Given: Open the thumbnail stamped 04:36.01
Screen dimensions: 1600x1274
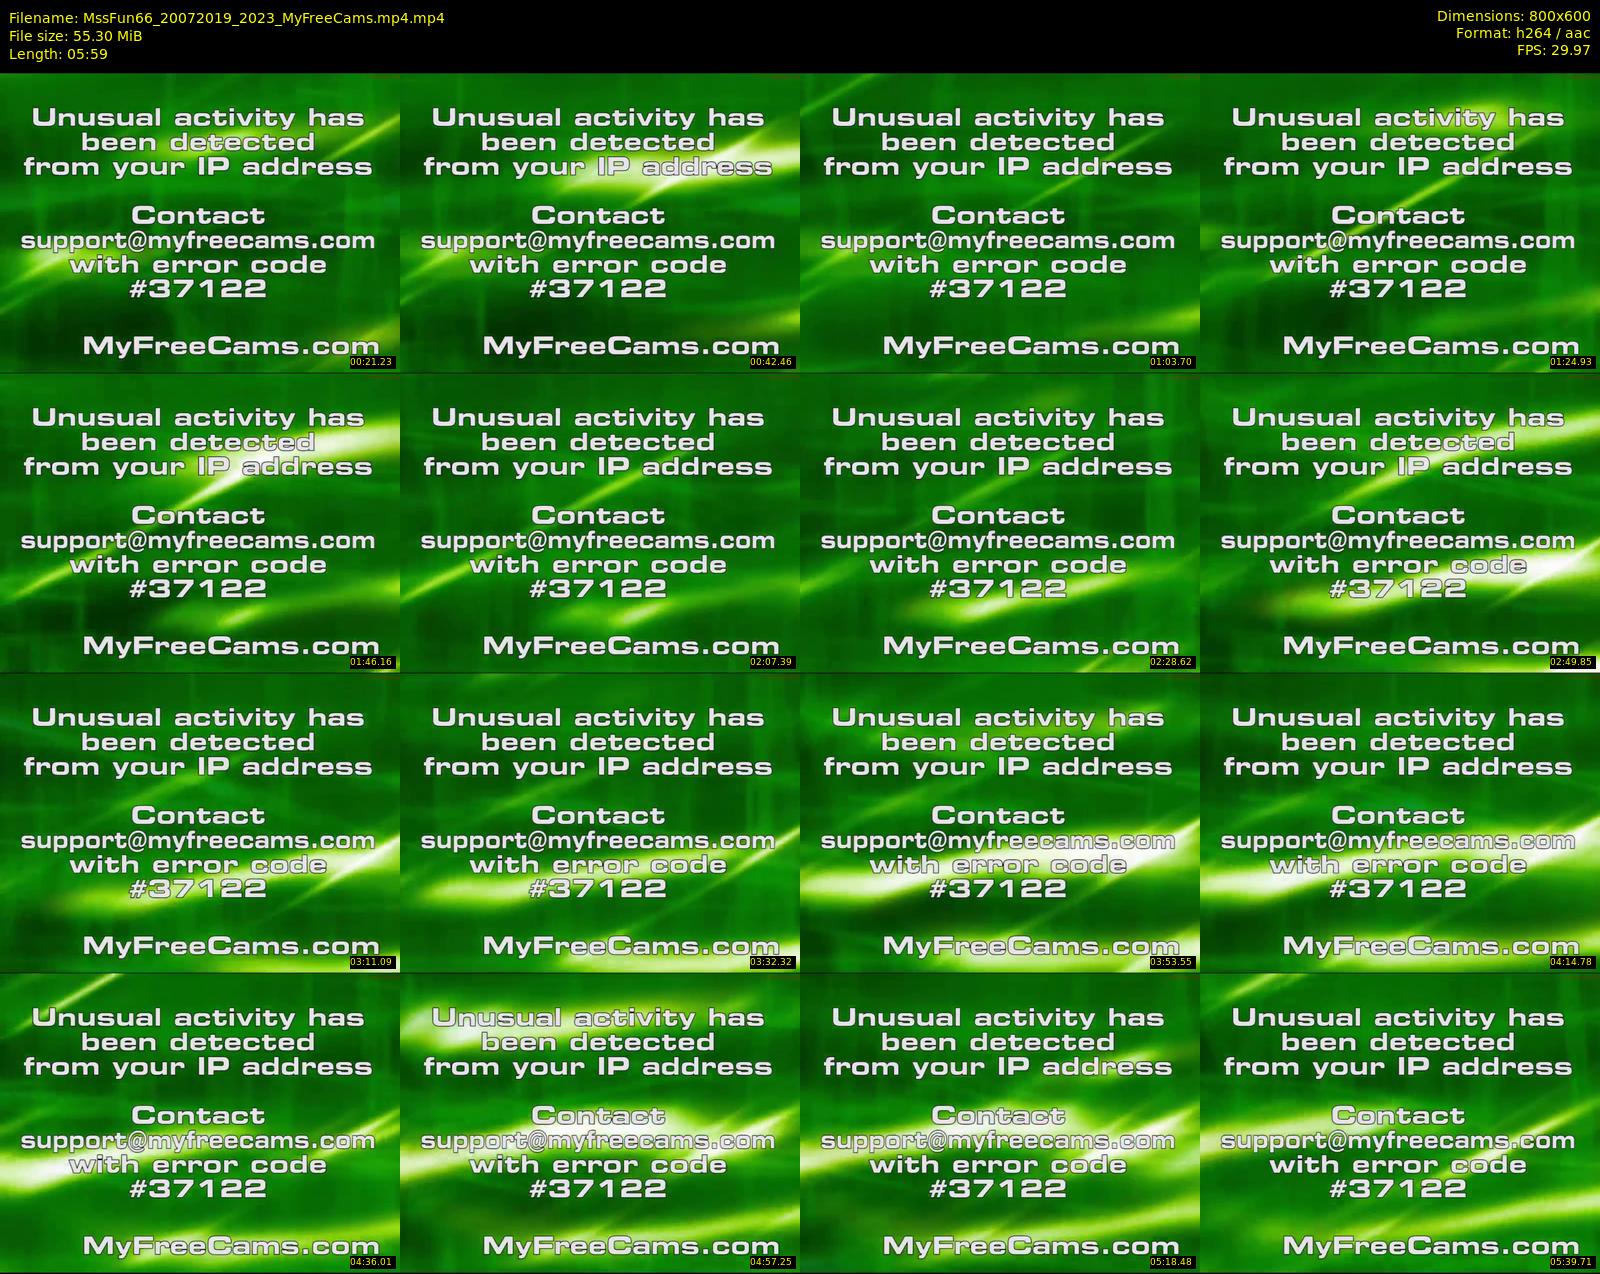Looking at the screenshot, I should (200, 1122).
